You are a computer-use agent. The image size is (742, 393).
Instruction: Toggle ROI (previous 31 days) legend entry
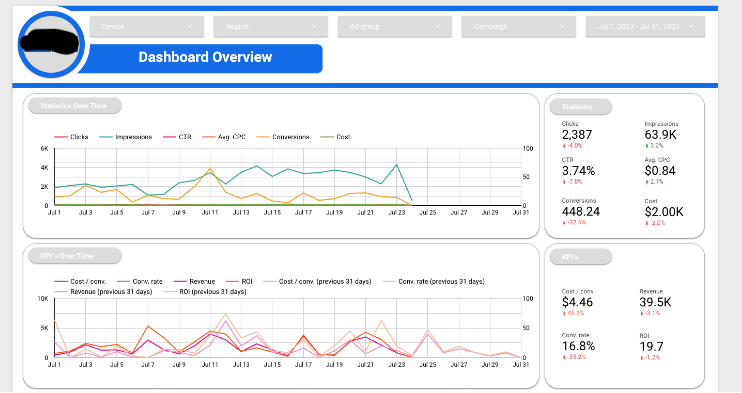pos(205,292)
